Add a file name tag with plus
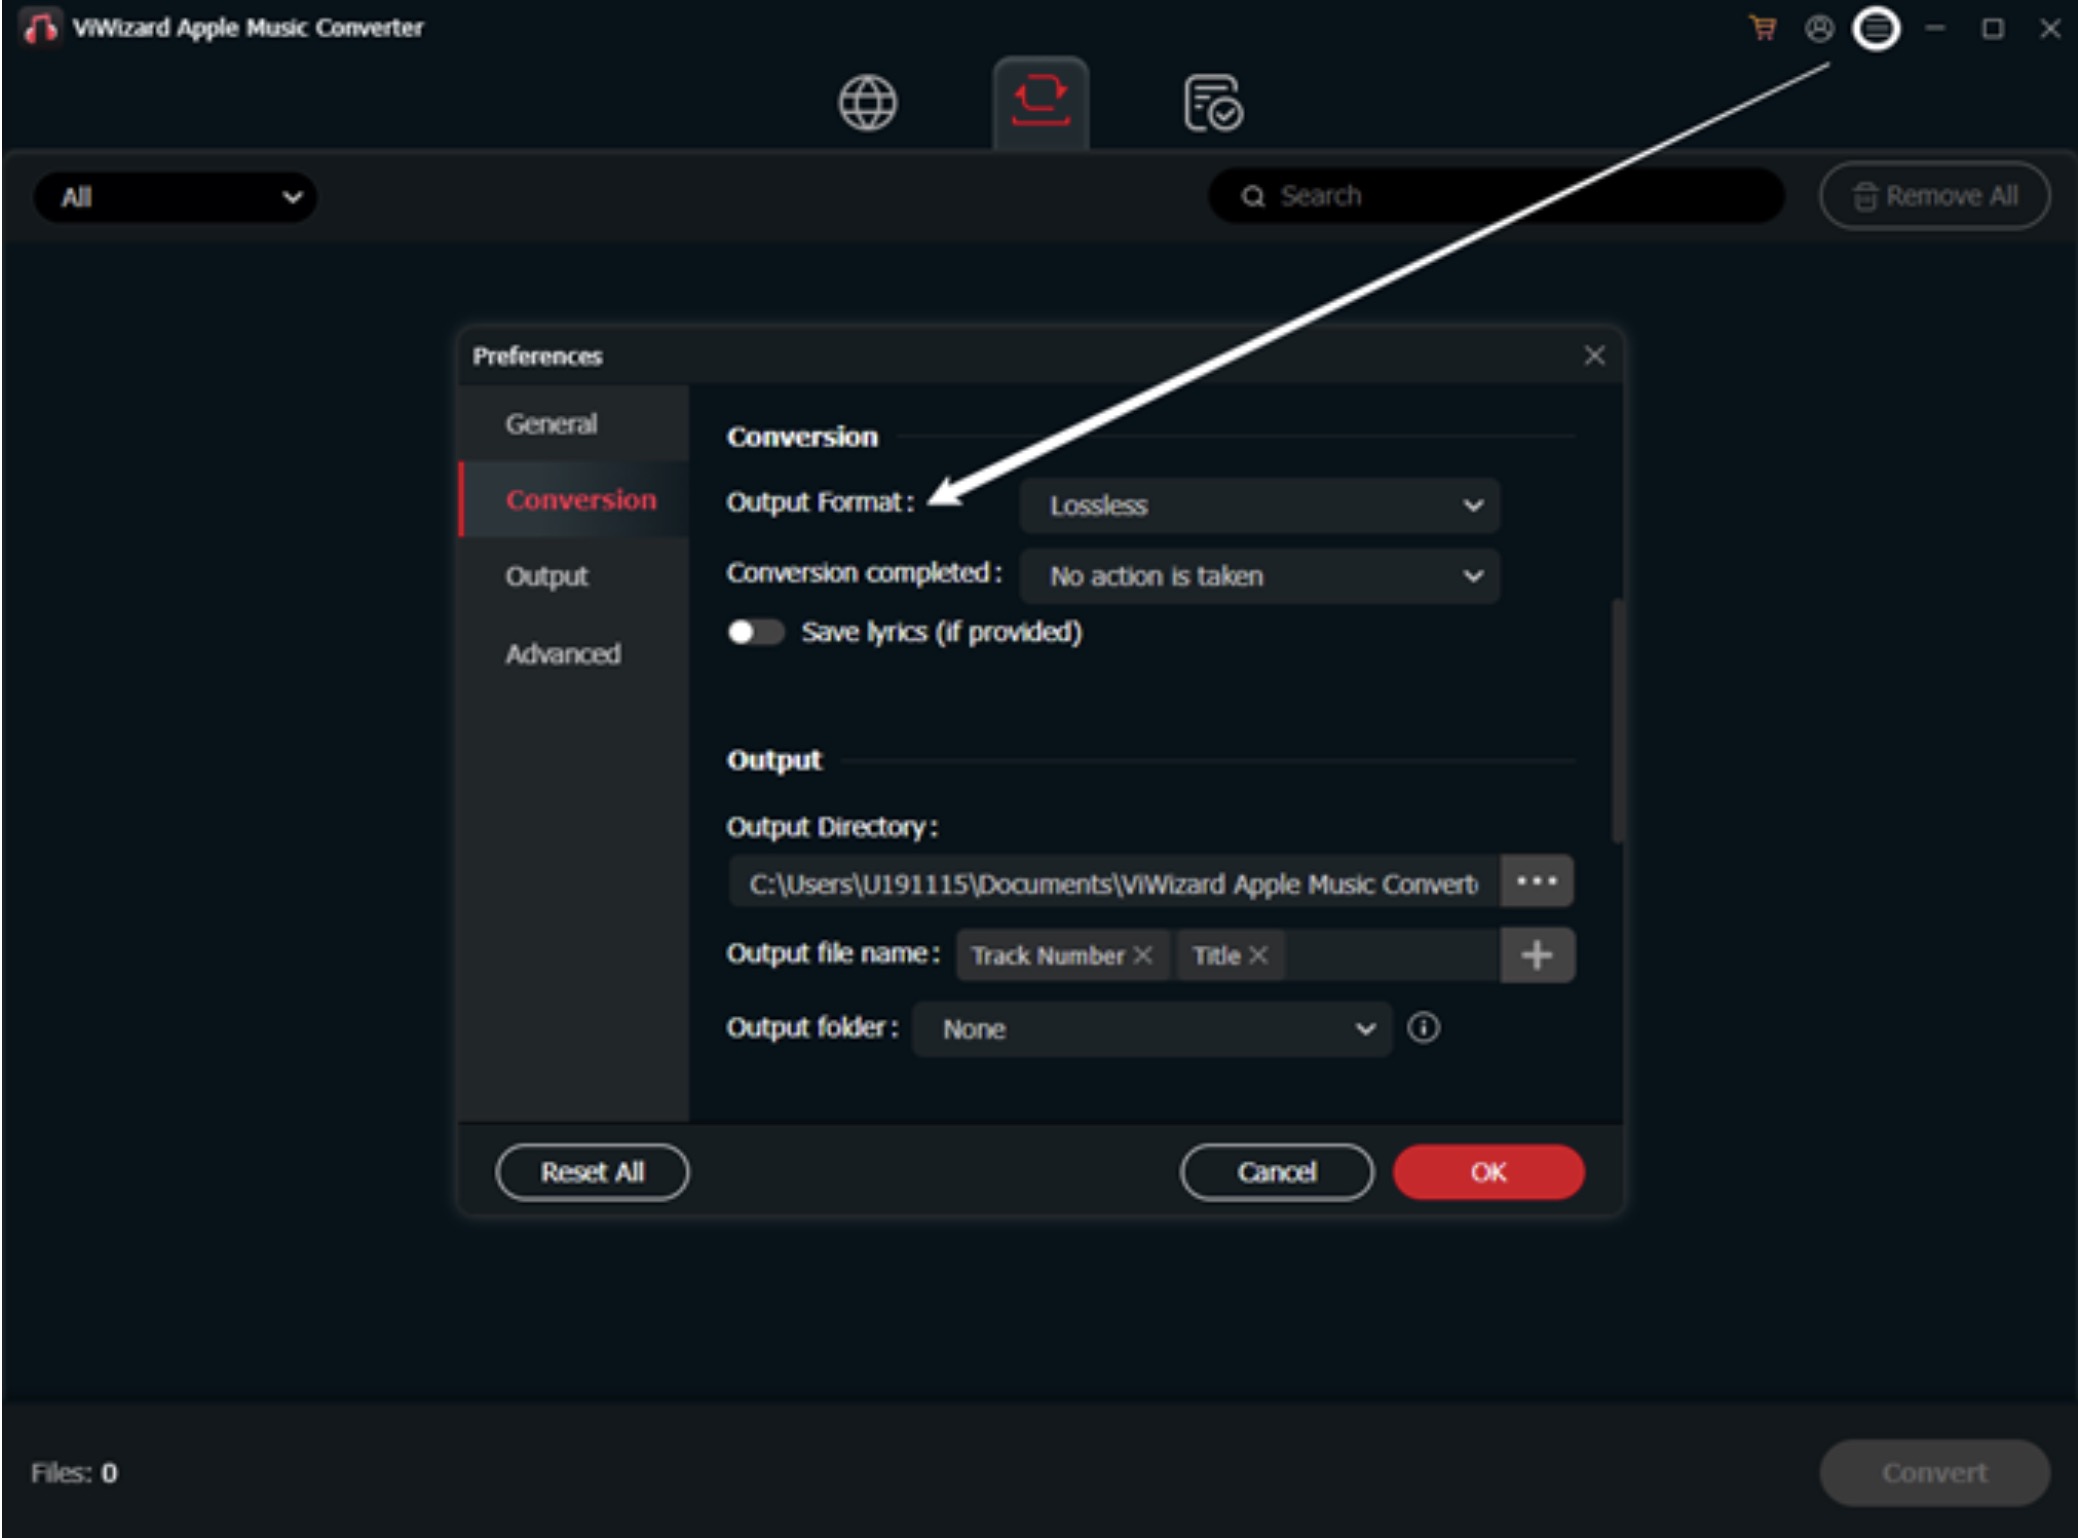2078x1538 pixels. tap(1536, 955)
